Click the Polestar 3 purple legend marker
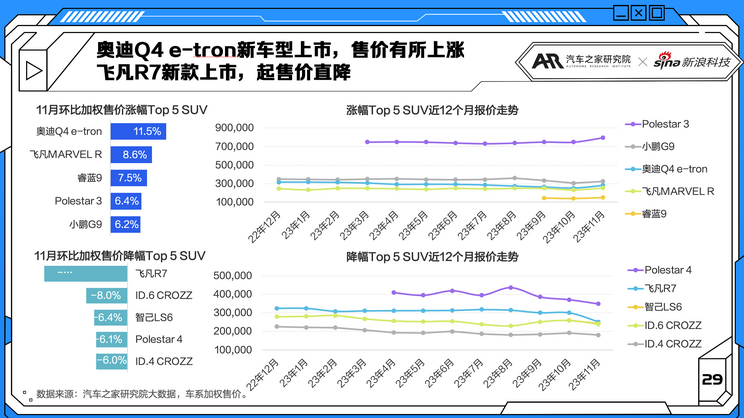The height and width of the screenshot is (418, 744). click(x=632, y=124)
